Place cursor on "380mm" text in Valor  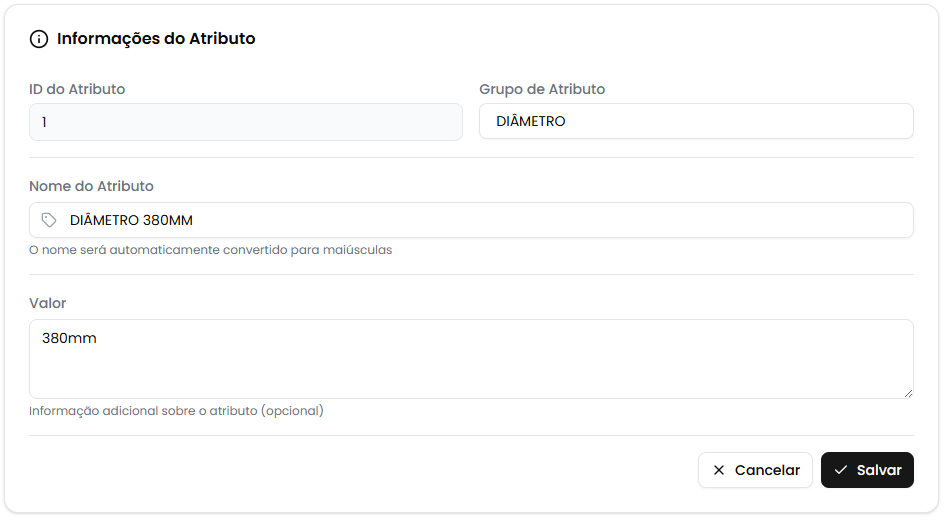pos(69,339)
